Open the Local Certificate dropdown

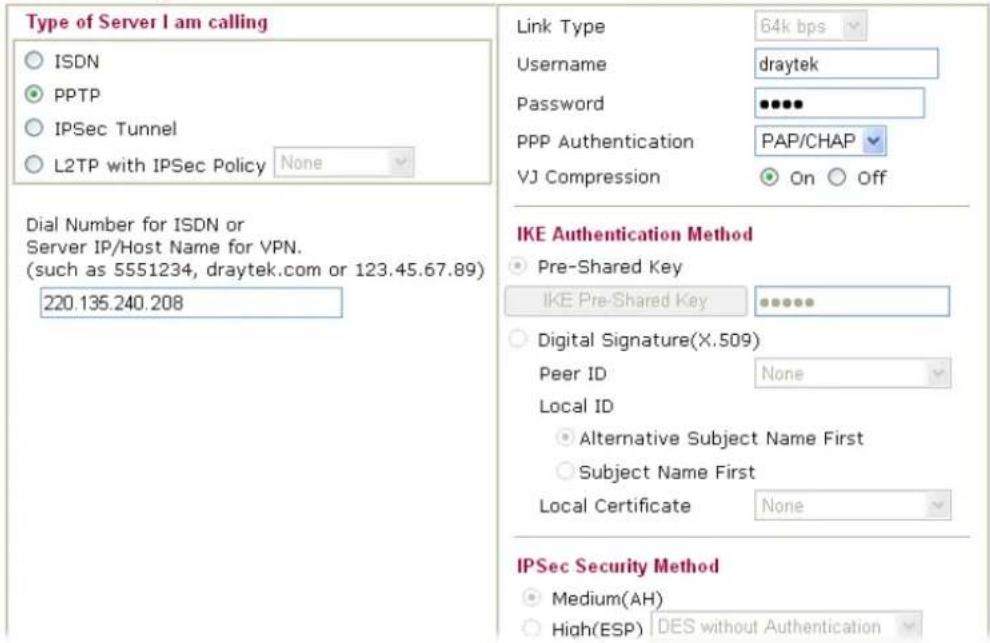click(x=852, y=505)
